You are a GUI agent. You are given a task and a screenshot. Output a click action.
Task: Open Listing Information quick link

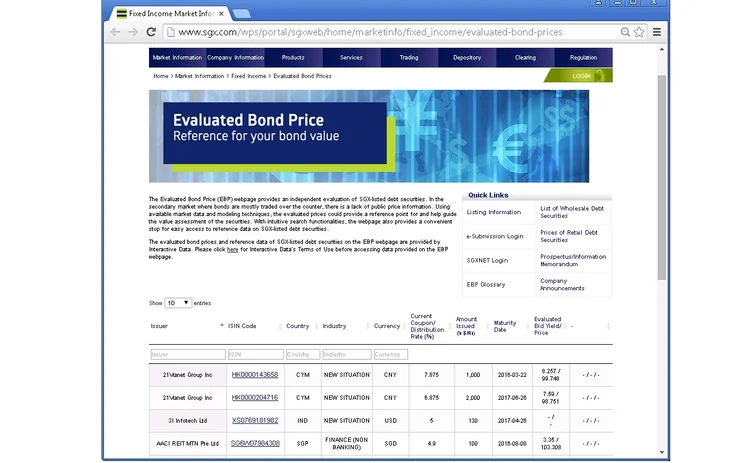point(494,212)
